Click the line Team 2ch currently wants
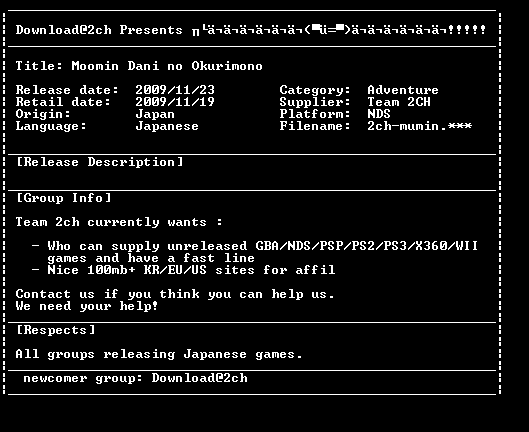 tap(119, 222)
